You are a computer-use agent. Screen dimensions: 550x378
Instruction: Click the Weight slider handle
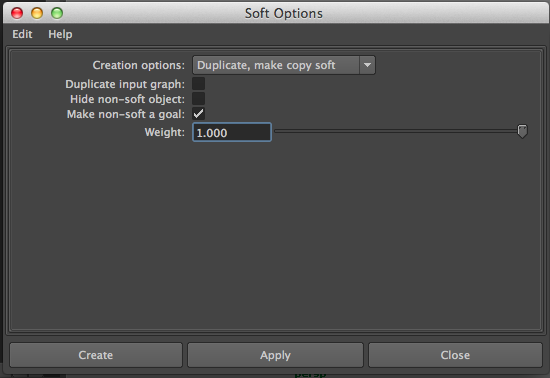click(x=522, y=131)
